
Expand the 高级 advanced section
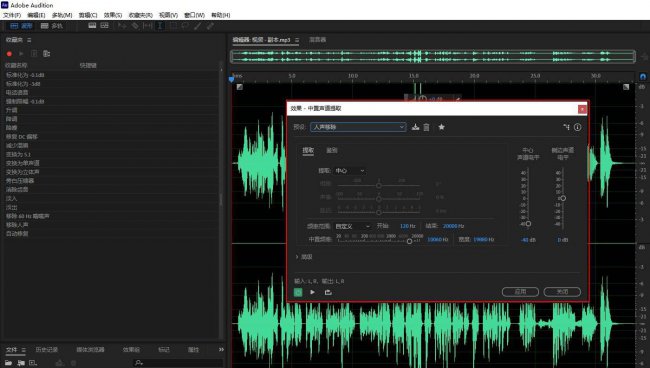point(304,257)
